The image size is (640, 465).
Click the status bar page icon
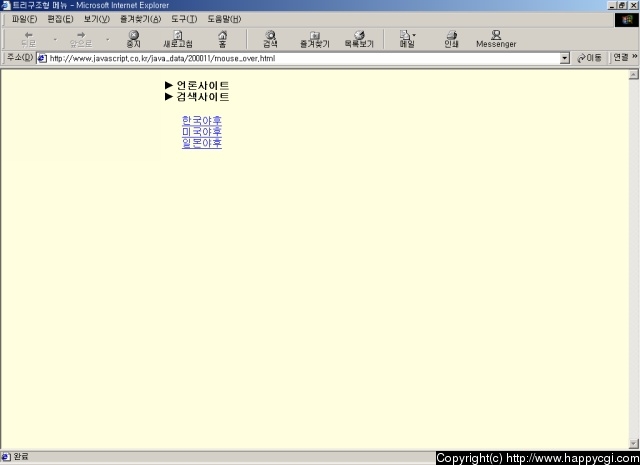click(6, 457)
